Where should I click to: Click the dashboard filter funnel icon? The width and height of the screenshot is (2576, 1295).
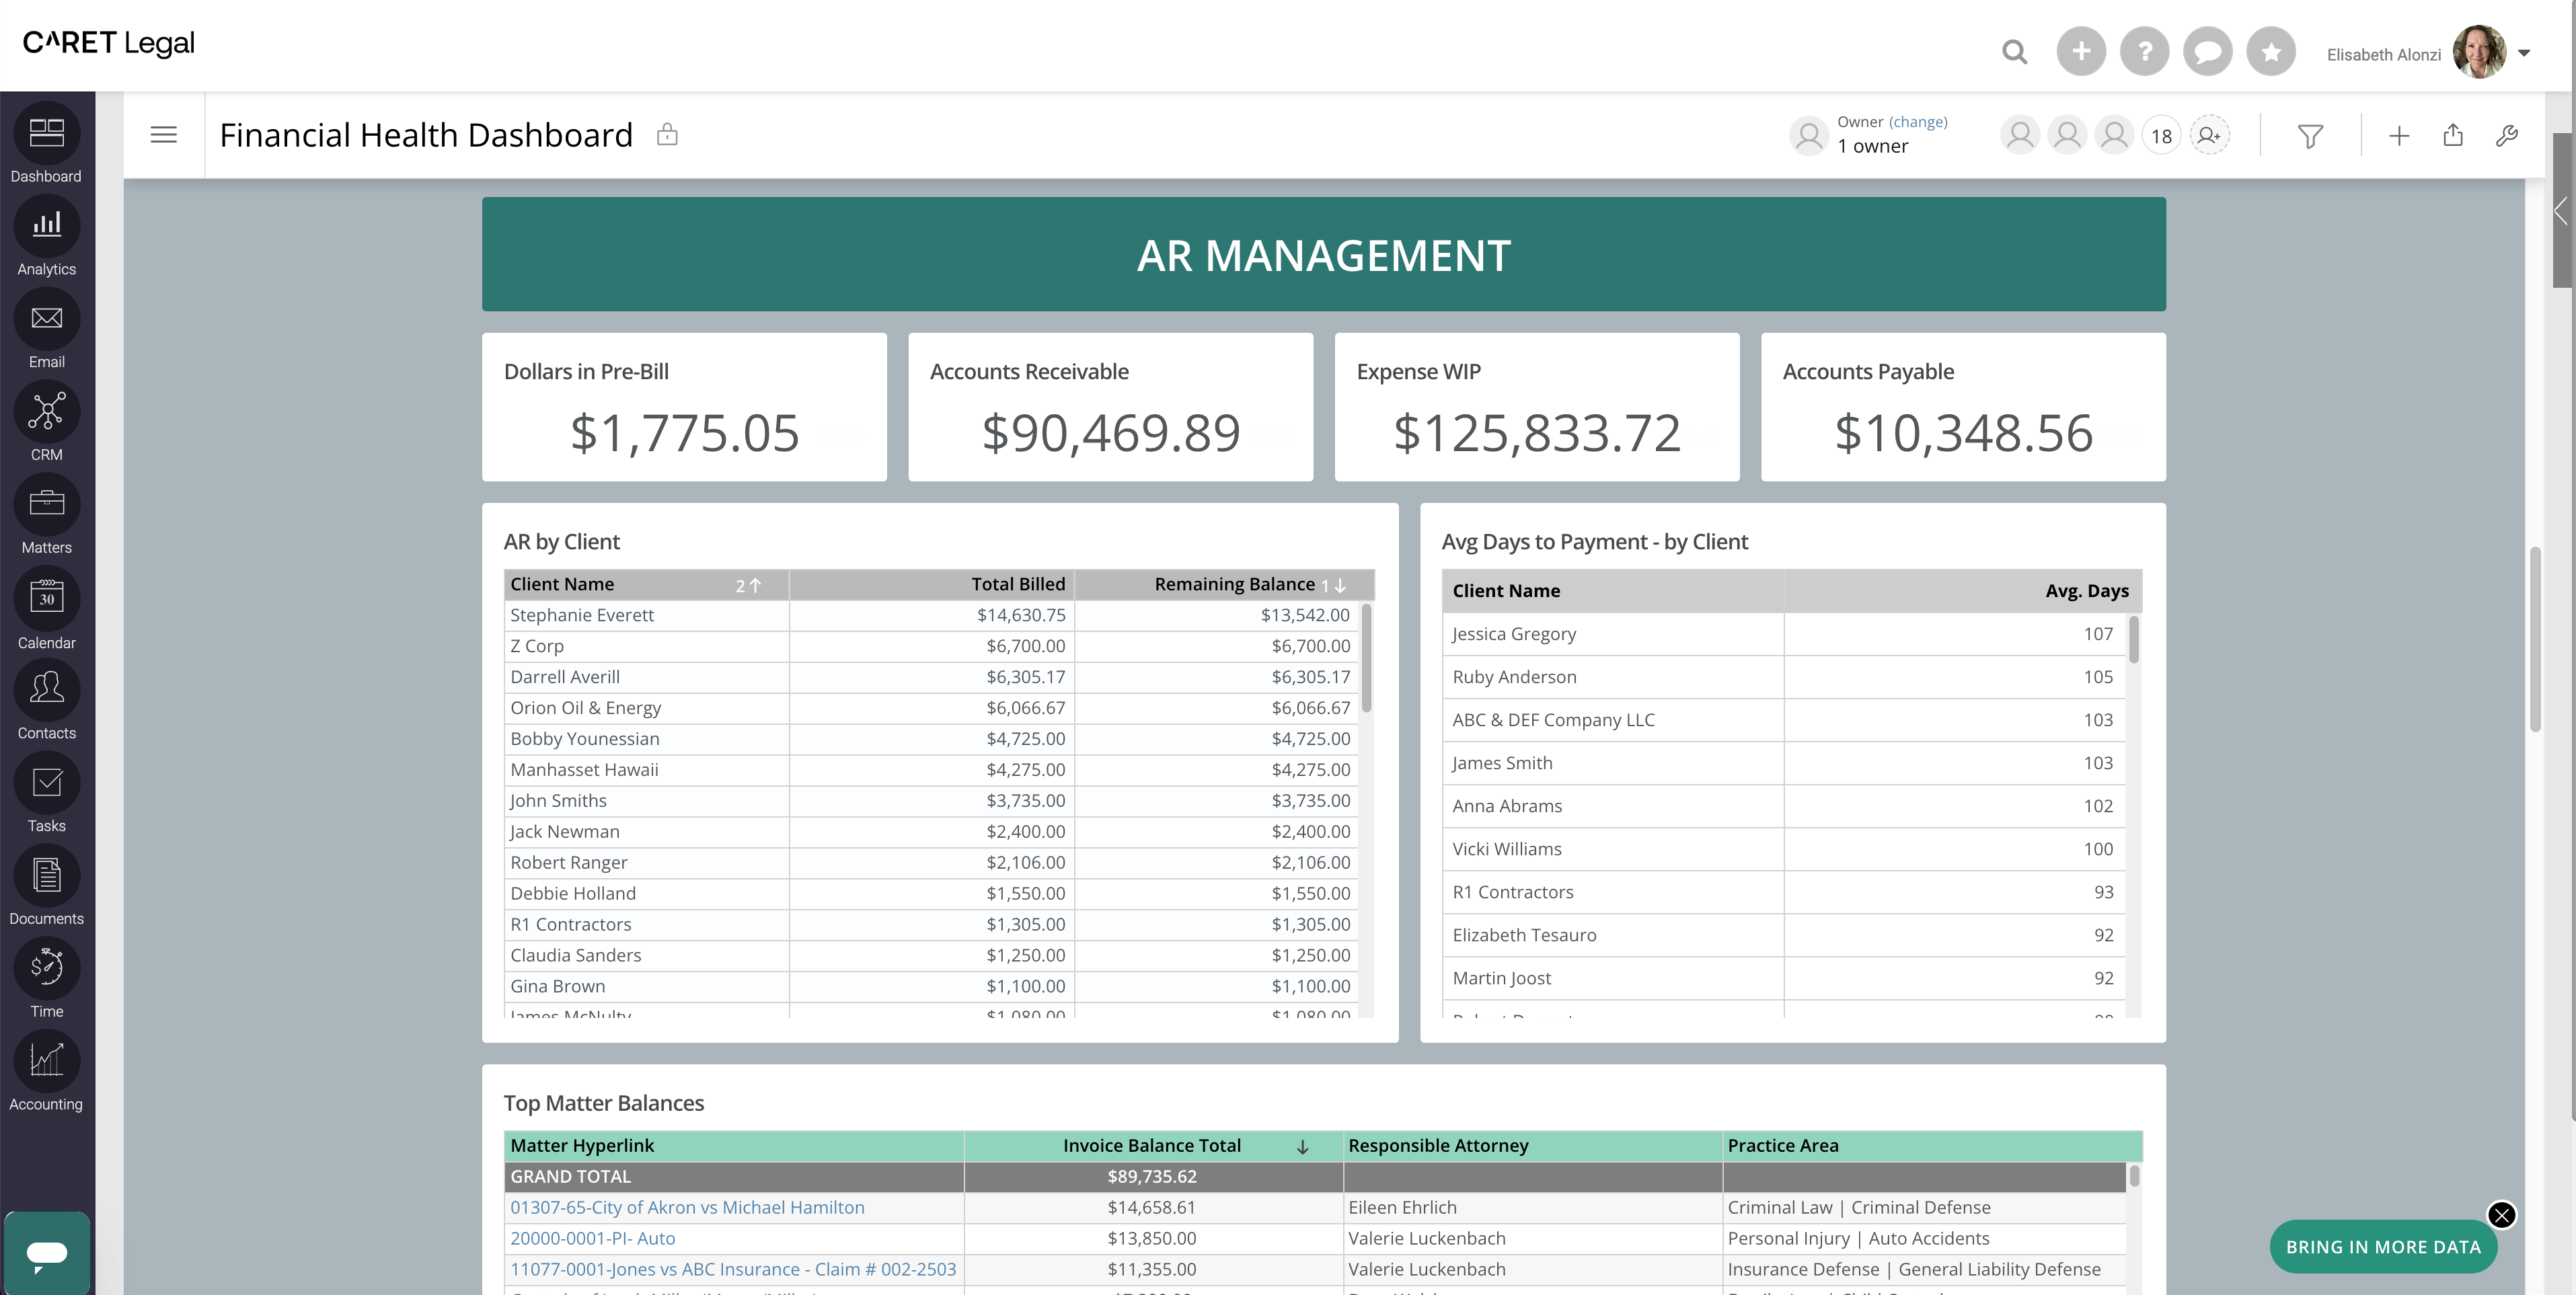(2310, 136)
